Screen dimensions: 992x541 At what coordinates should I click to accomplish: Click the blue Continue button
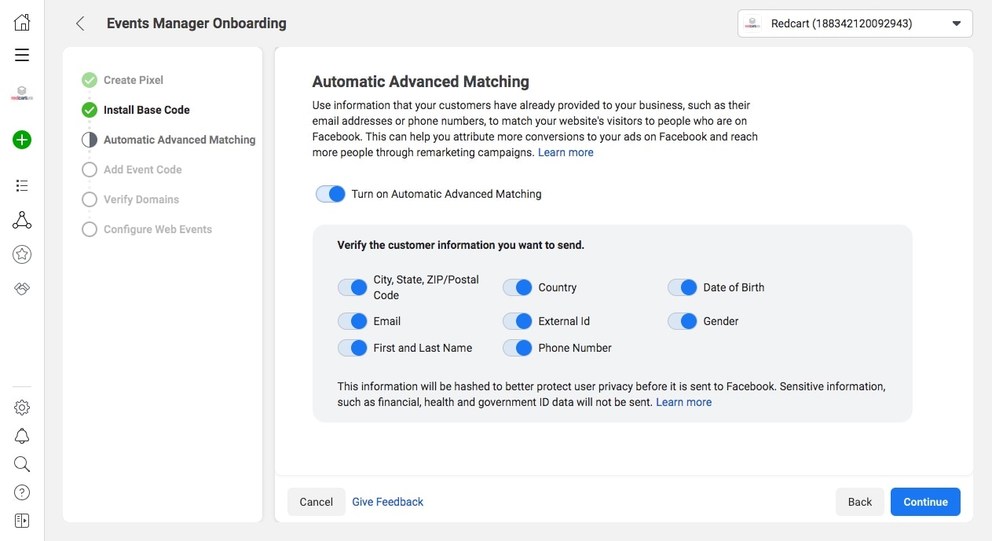925,502
